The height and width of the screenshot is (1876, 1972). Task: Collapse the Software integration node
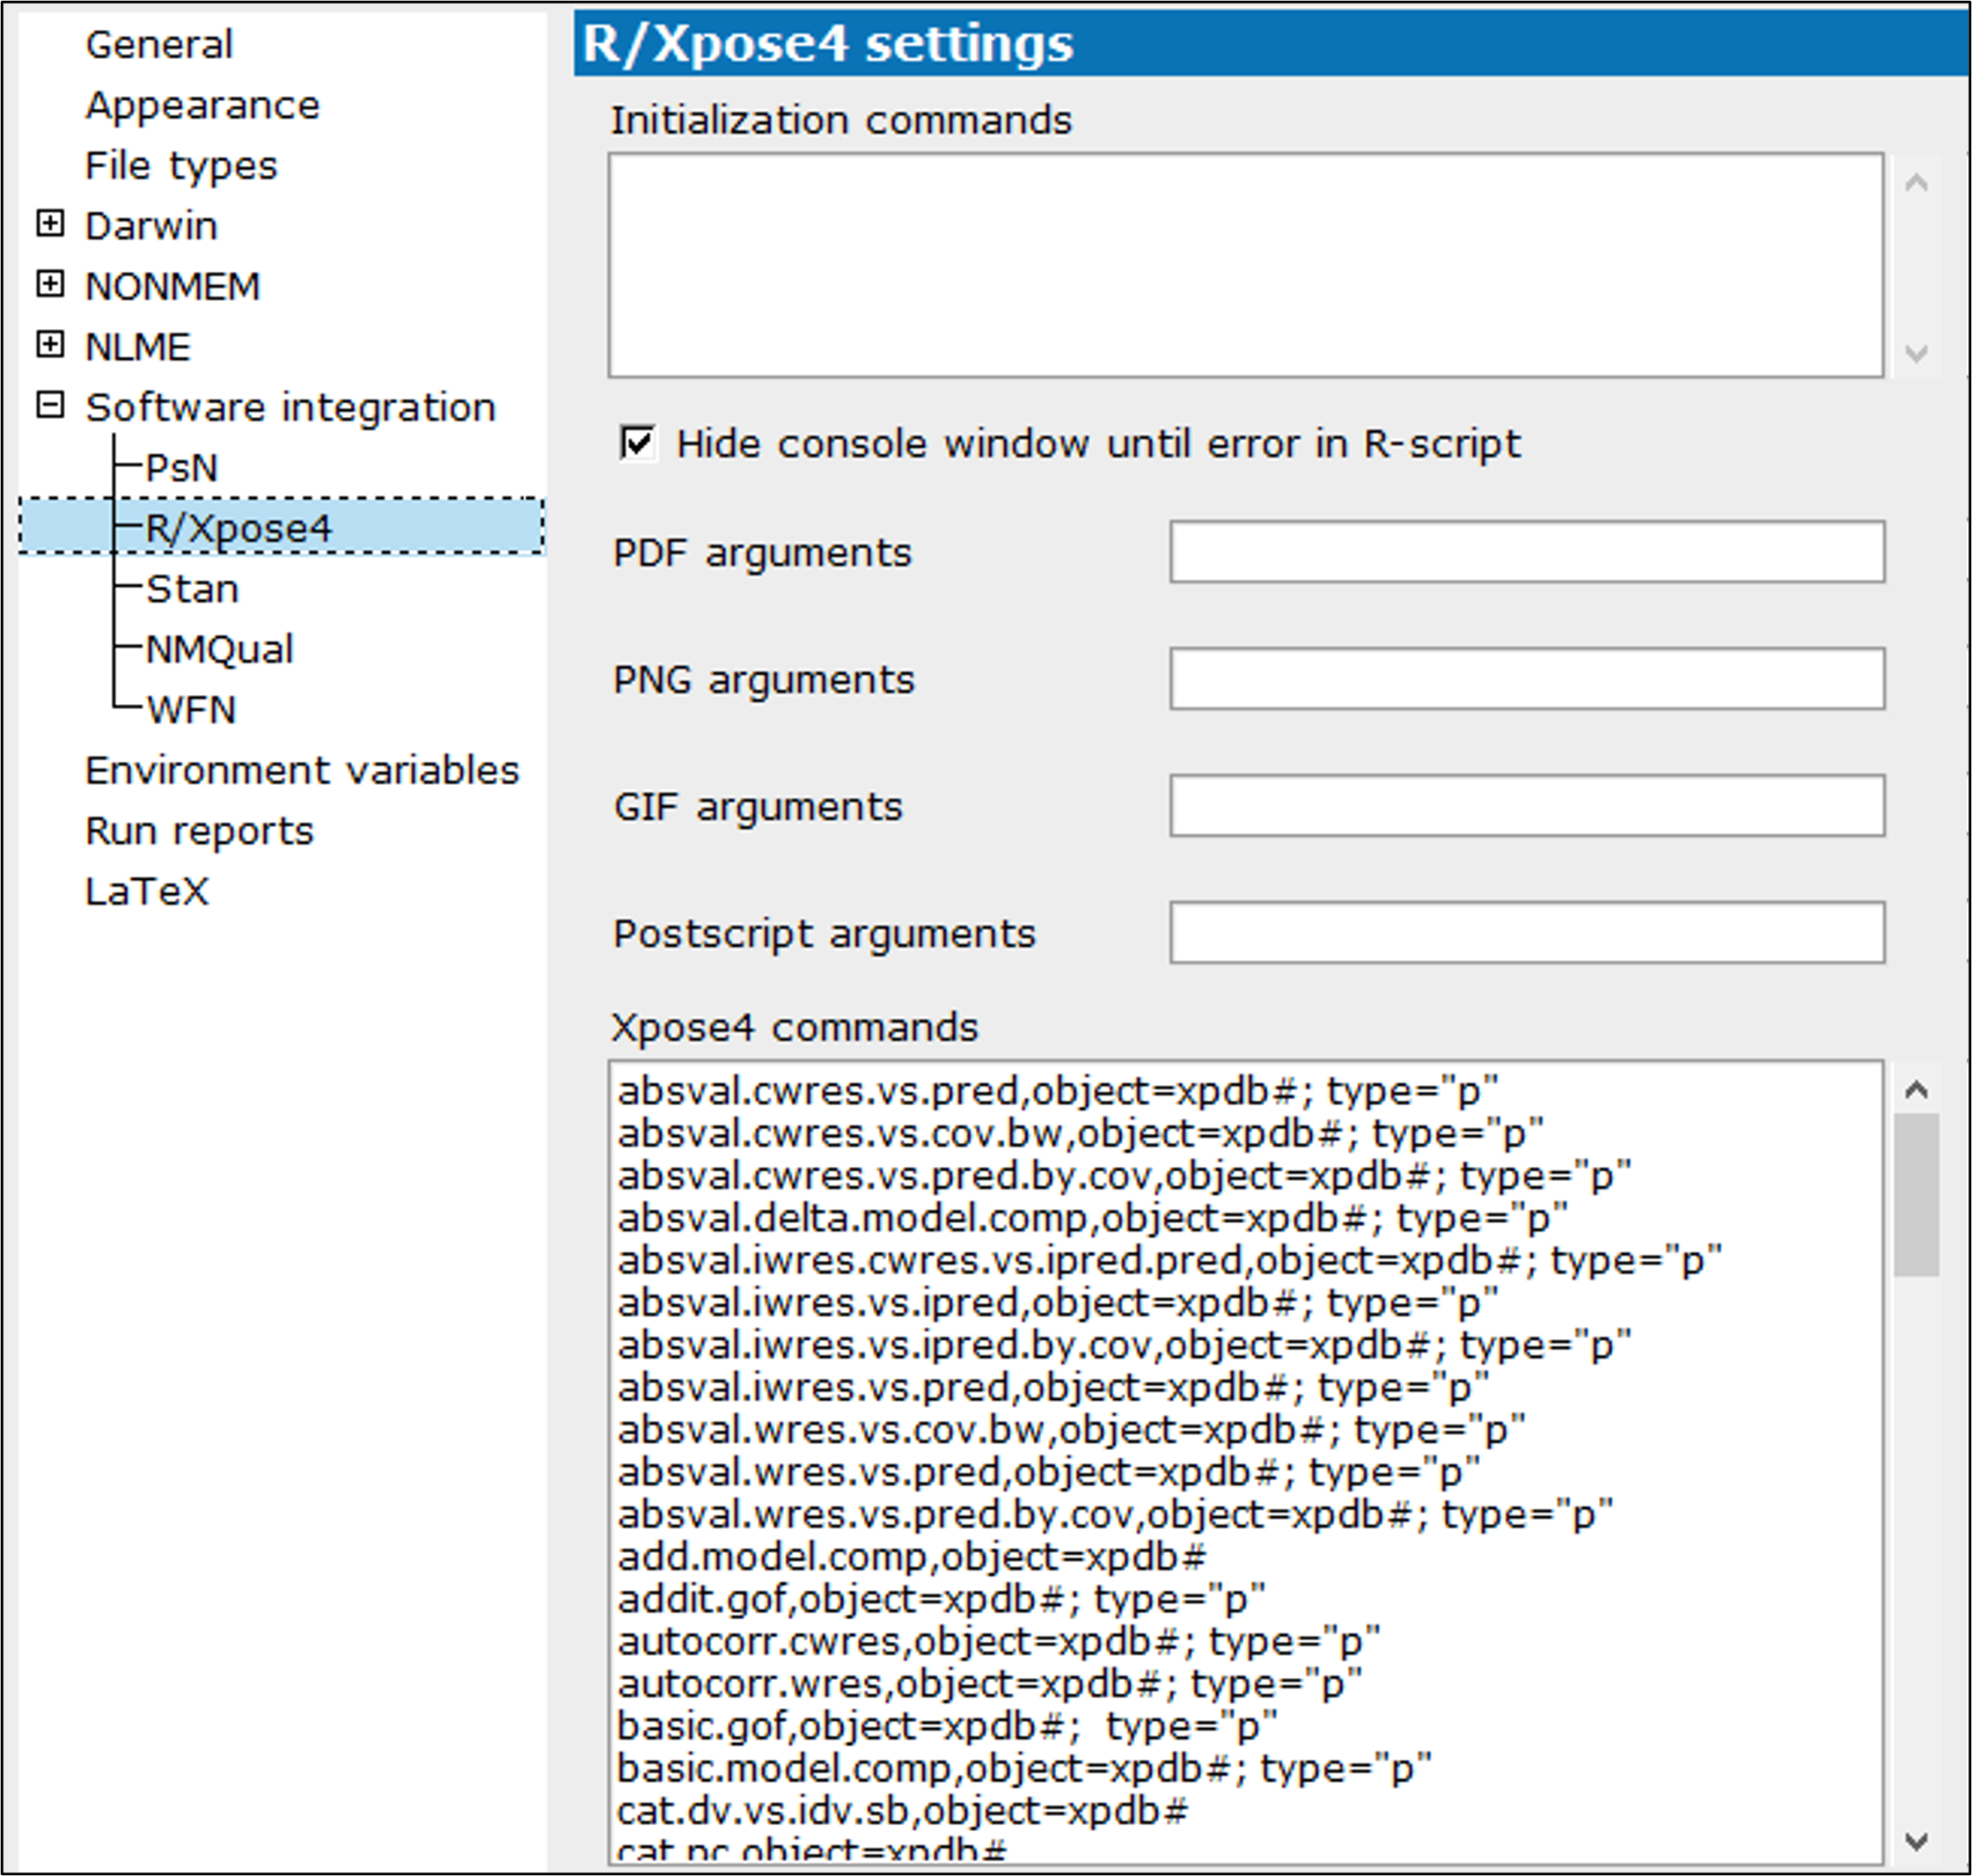(x=50, y=405)
